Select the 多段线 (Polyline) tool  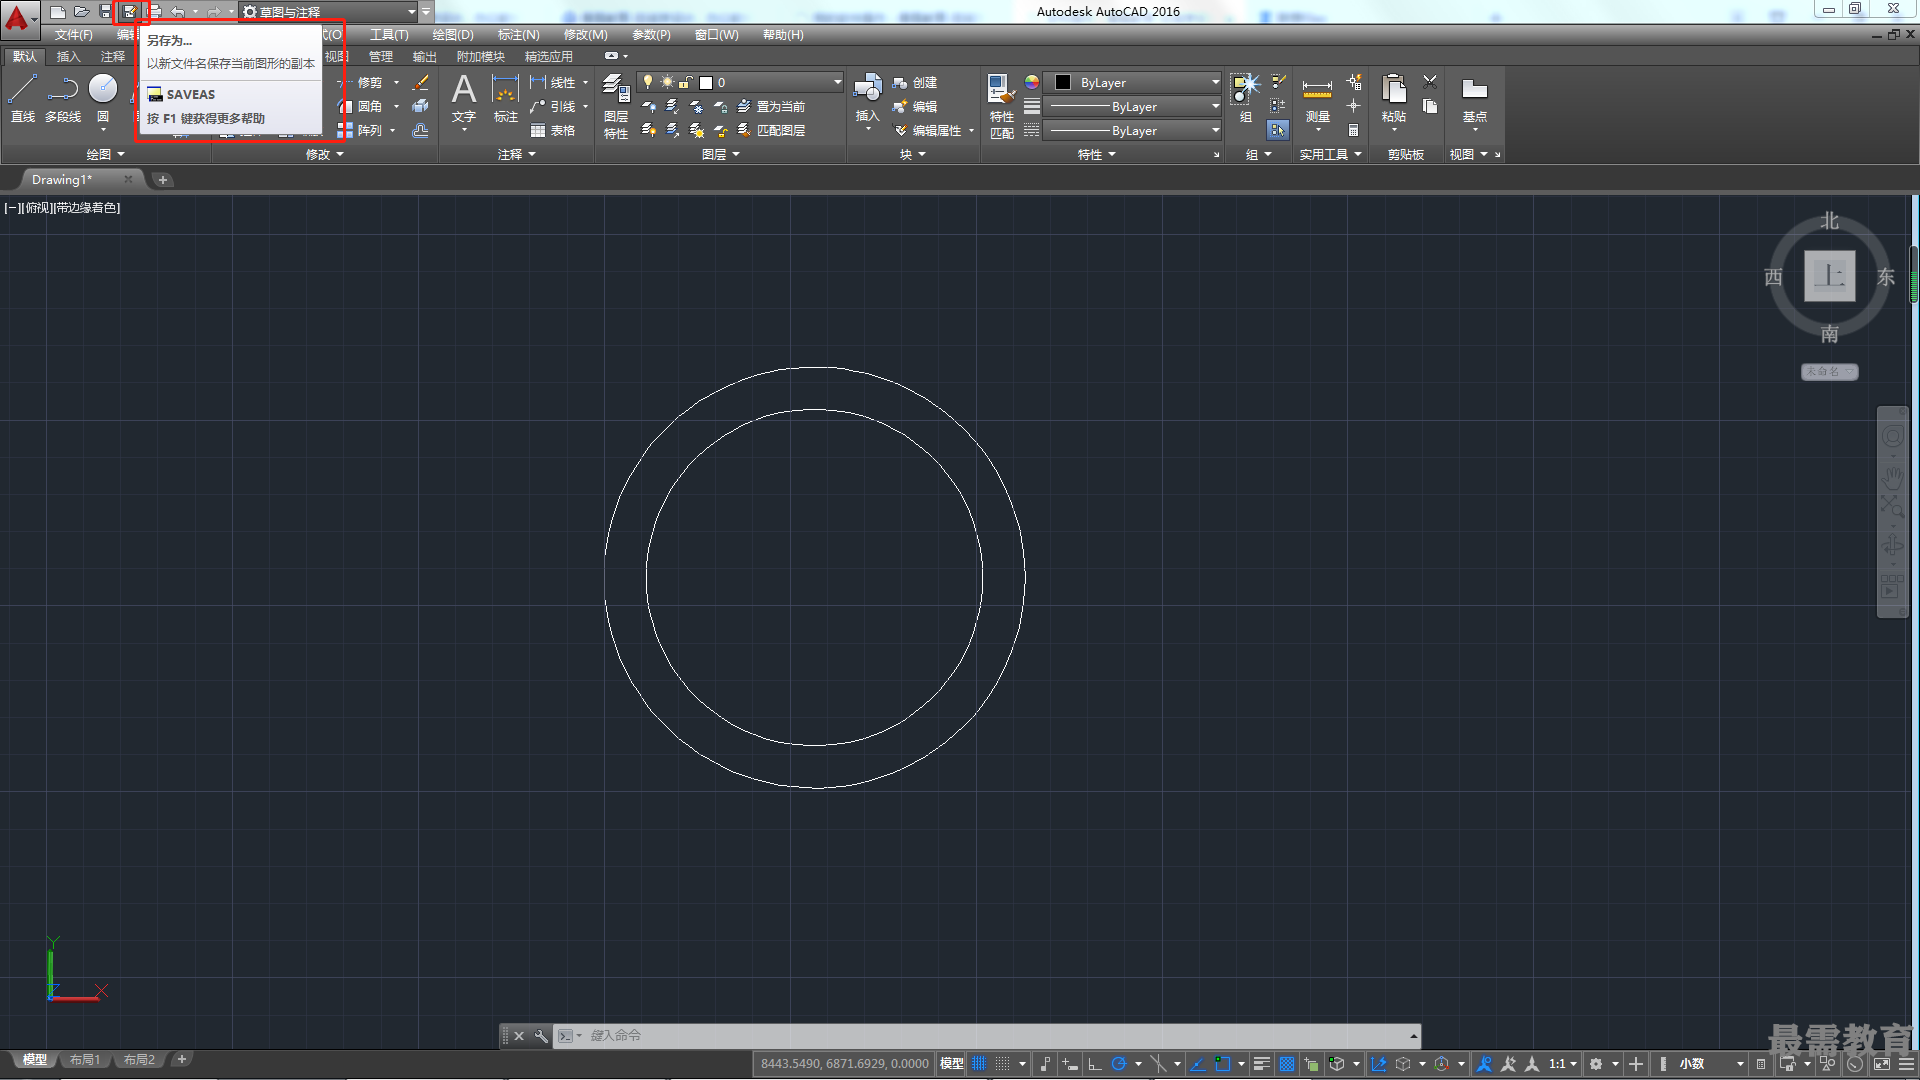[63, 98]
